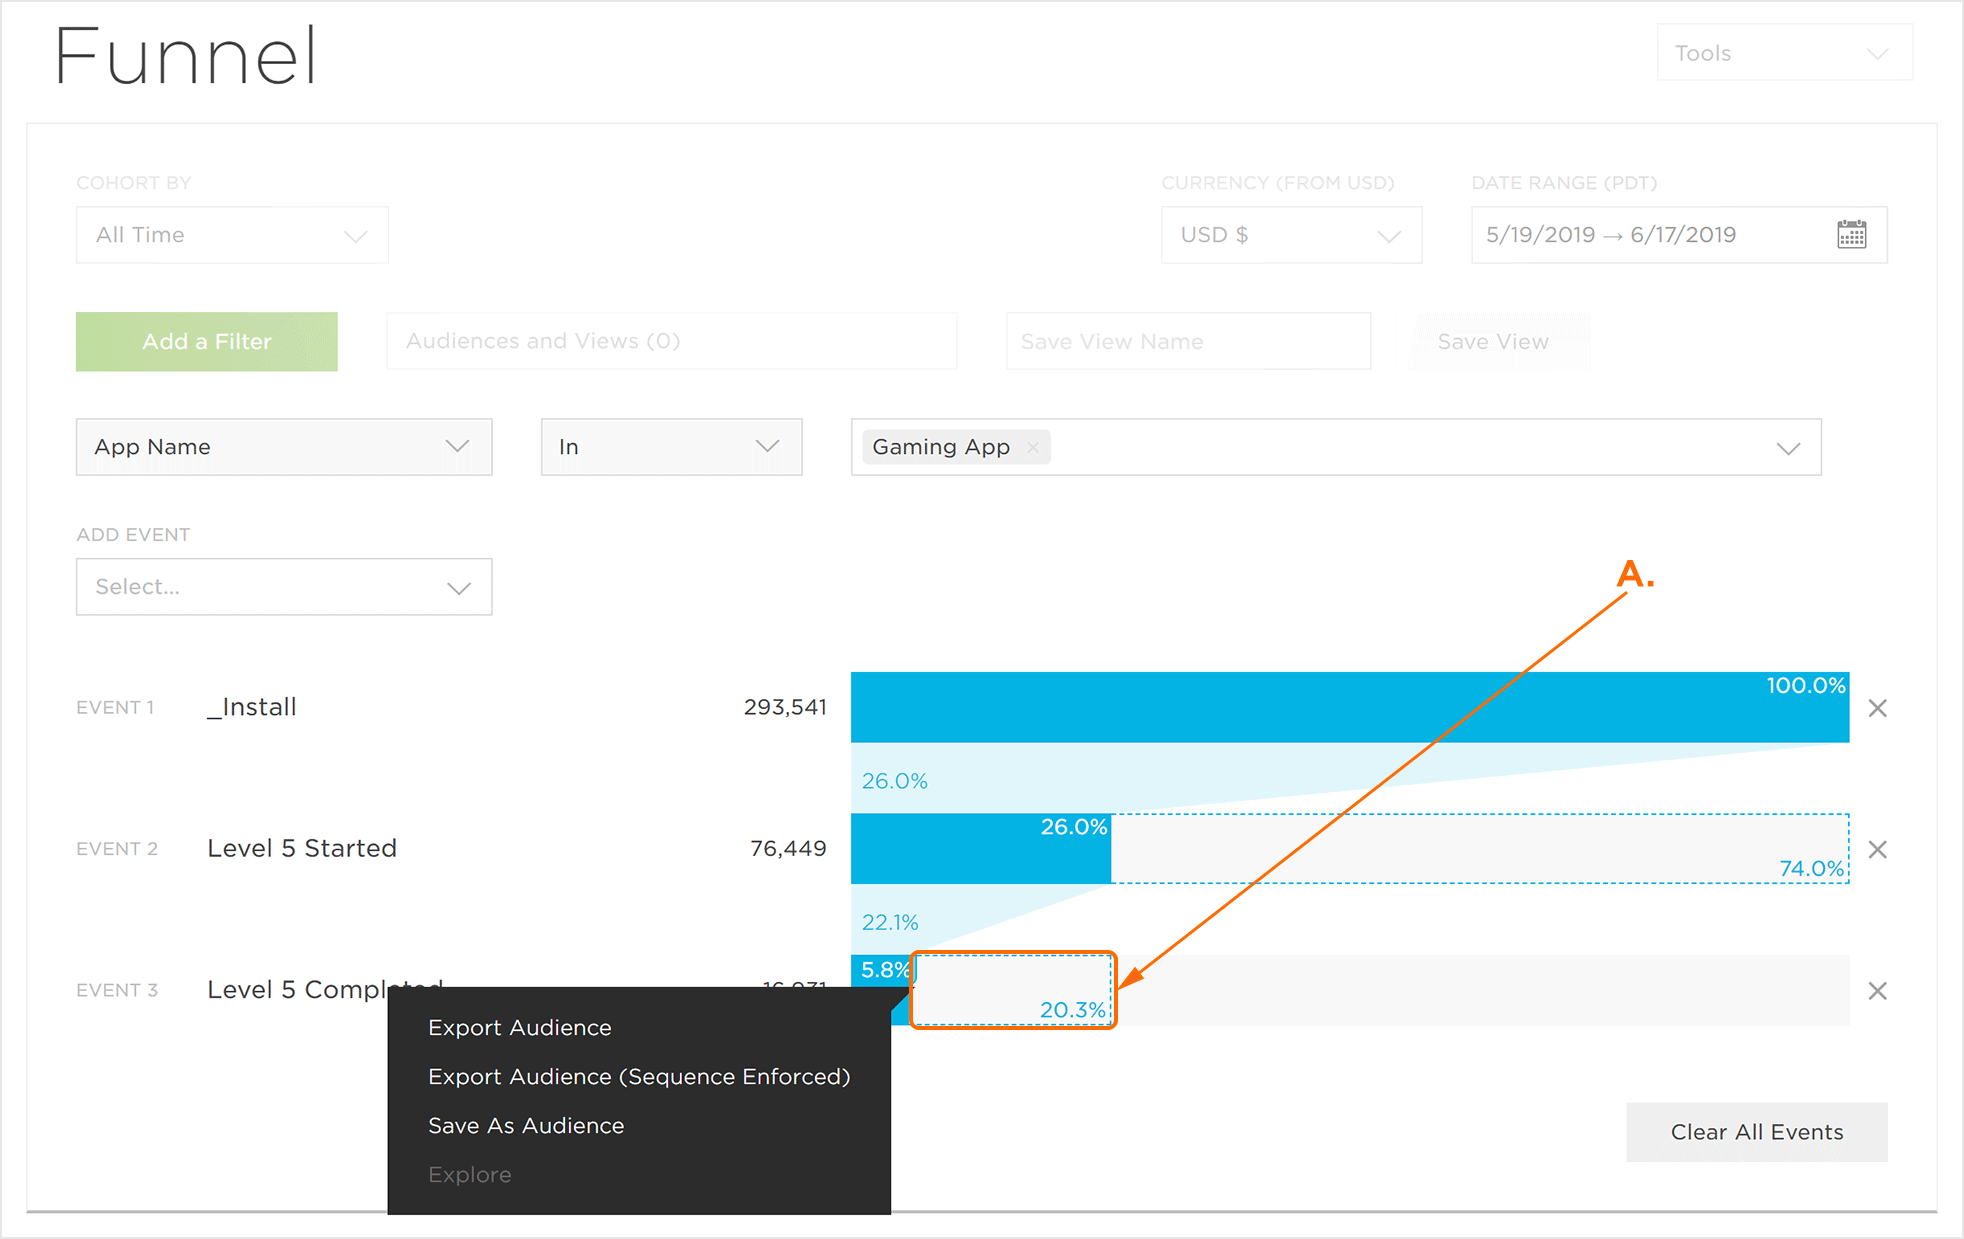1964x1239 pixels.
Task: Open the Add Event Select dropdown
Action: coord(284,587)
